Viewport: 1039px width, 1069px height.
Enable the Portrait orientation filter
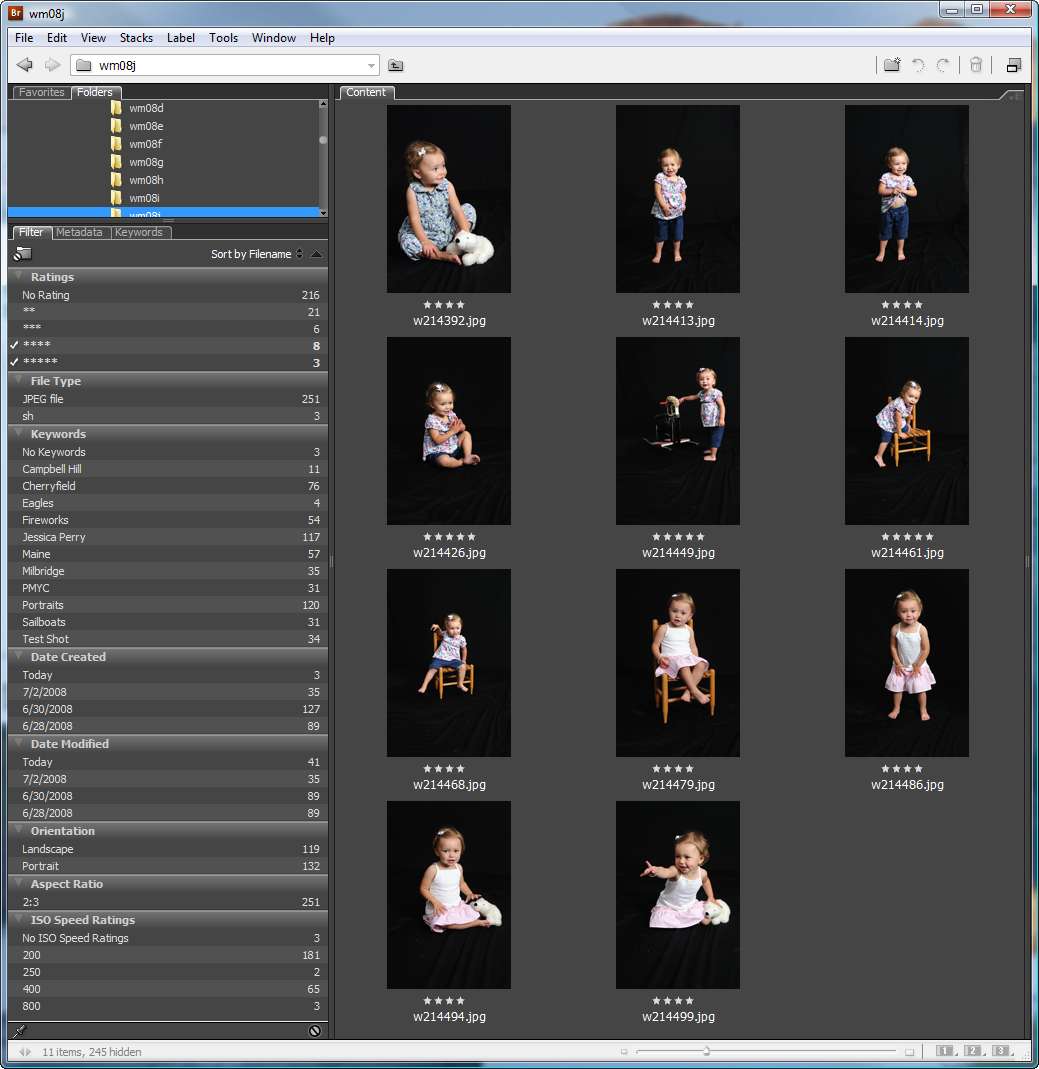coord(168,866)
